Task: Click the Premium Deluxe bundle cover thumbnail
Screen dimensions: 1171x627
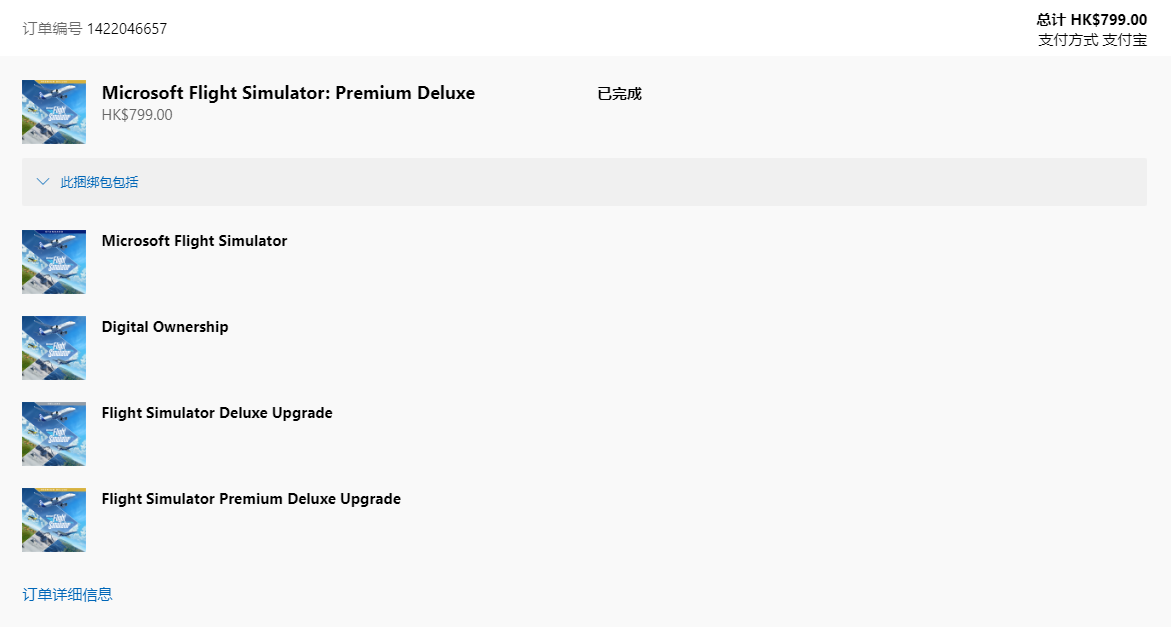Action: tap(54, 112)
